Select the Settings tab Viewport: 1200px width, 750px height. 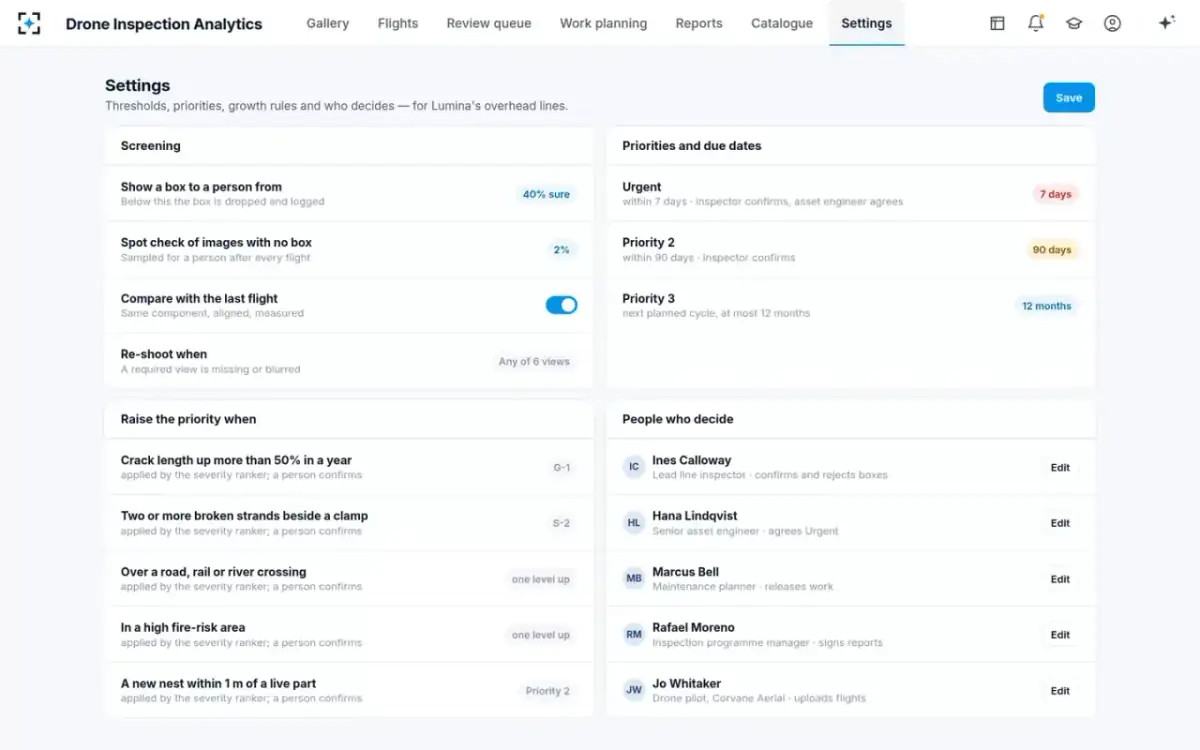coord(866,23)
